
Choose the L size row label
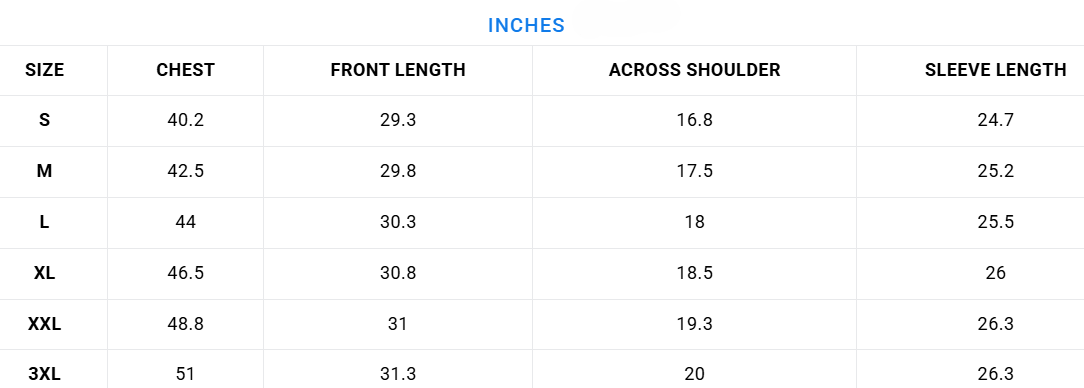pos(44,222)
